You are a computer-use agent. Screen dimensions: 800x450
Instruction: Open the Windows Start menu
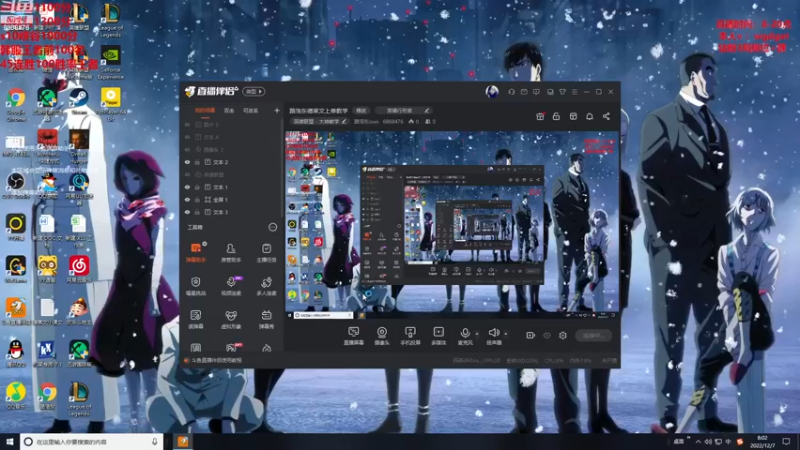10,441
